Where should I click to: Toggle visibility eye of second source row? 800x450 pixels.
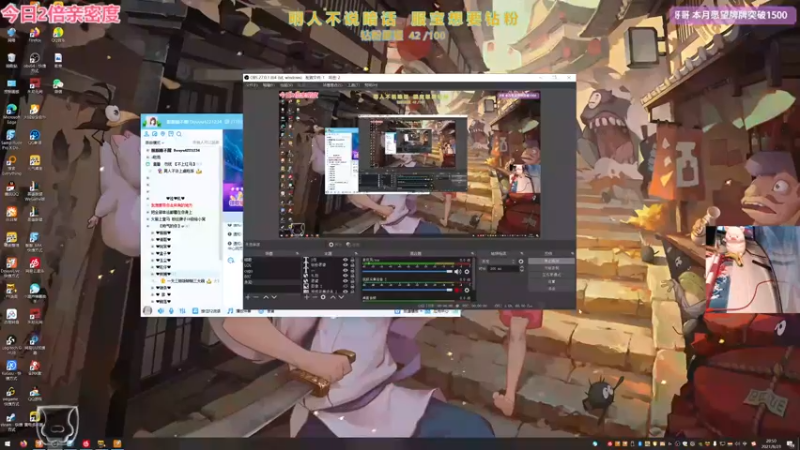[345, 265]
